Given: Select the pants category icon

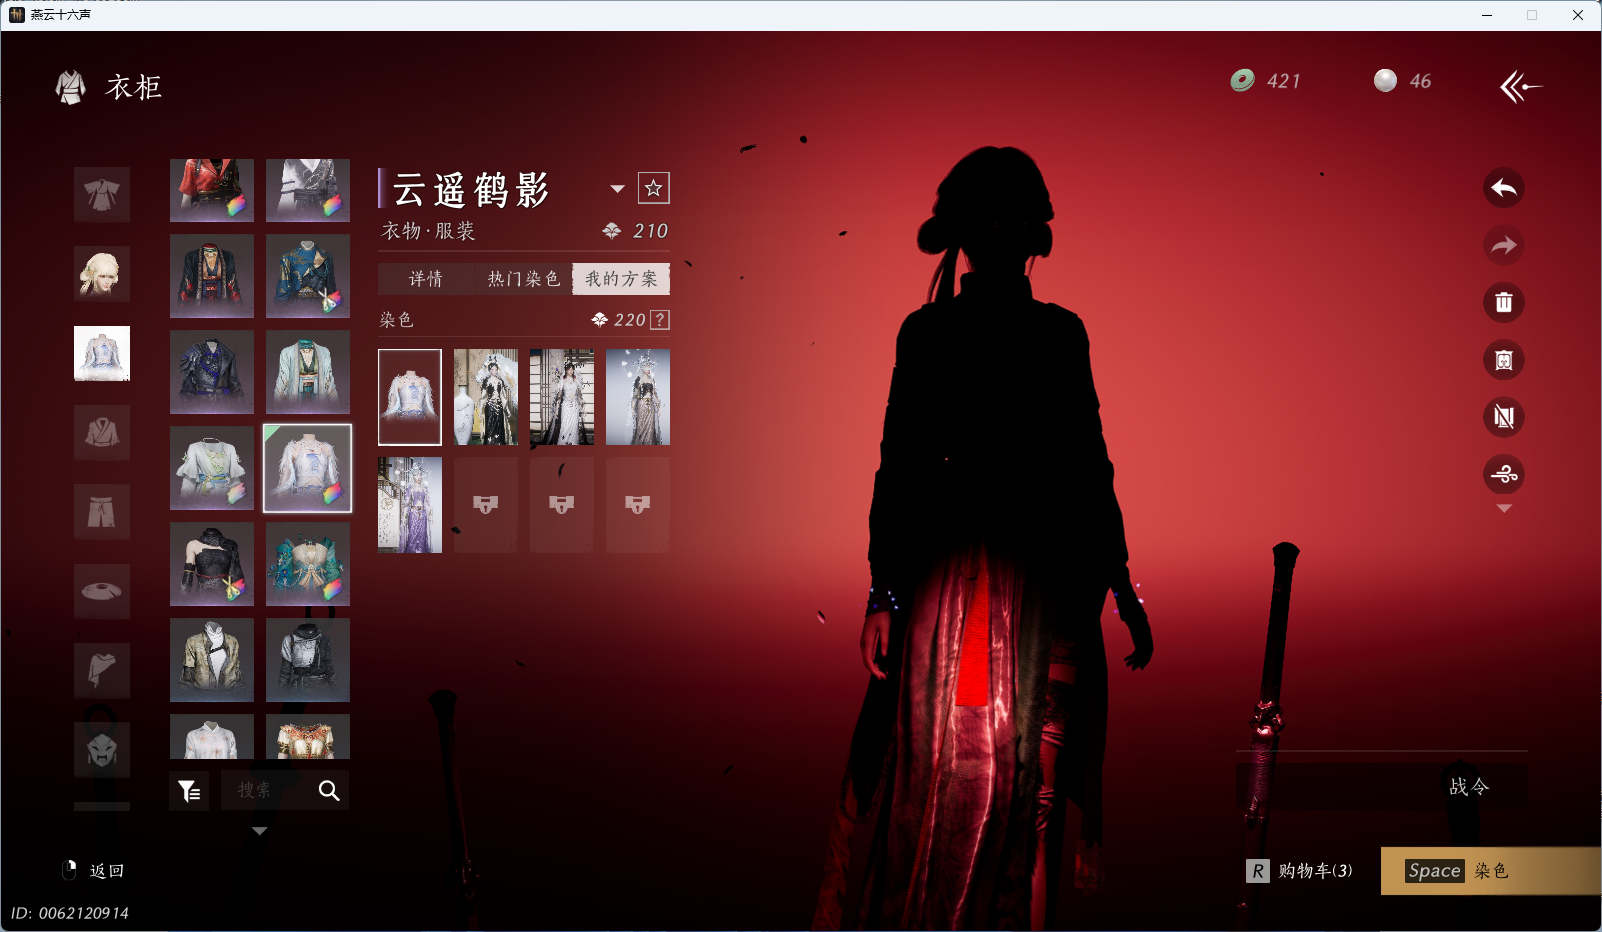Looking at the screenshot, I should point(101,511).
